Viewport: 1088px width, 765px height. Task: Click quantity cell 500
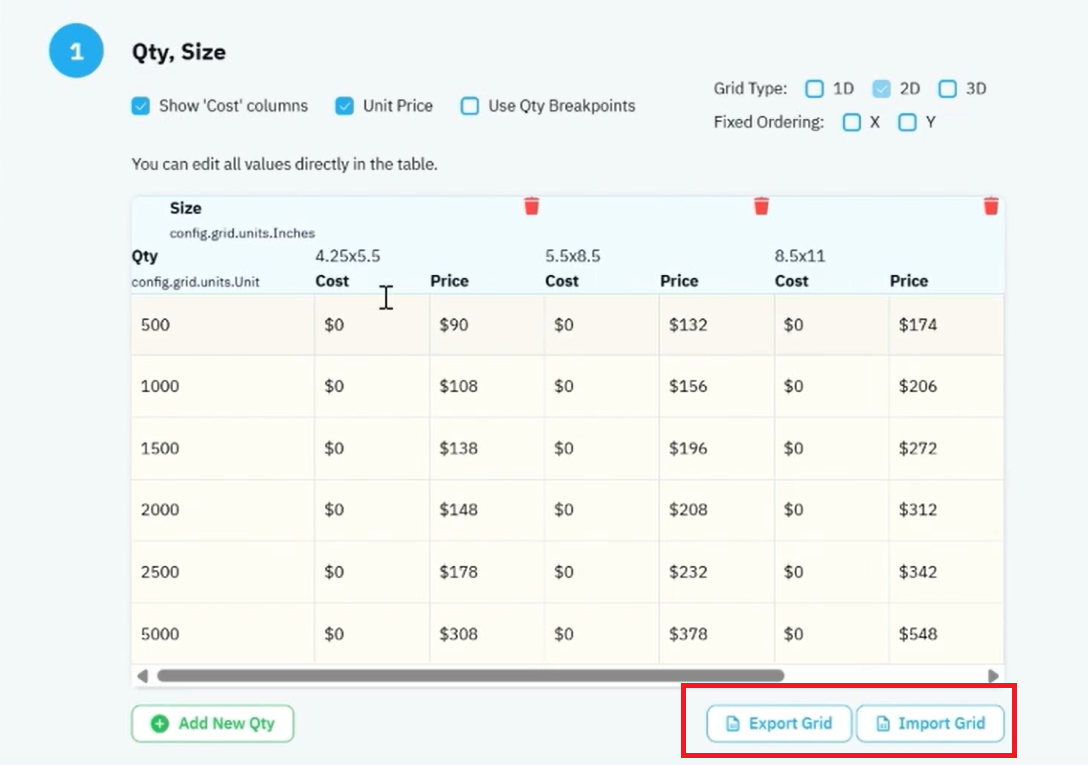pyautogui.click(x=223, y=325)
